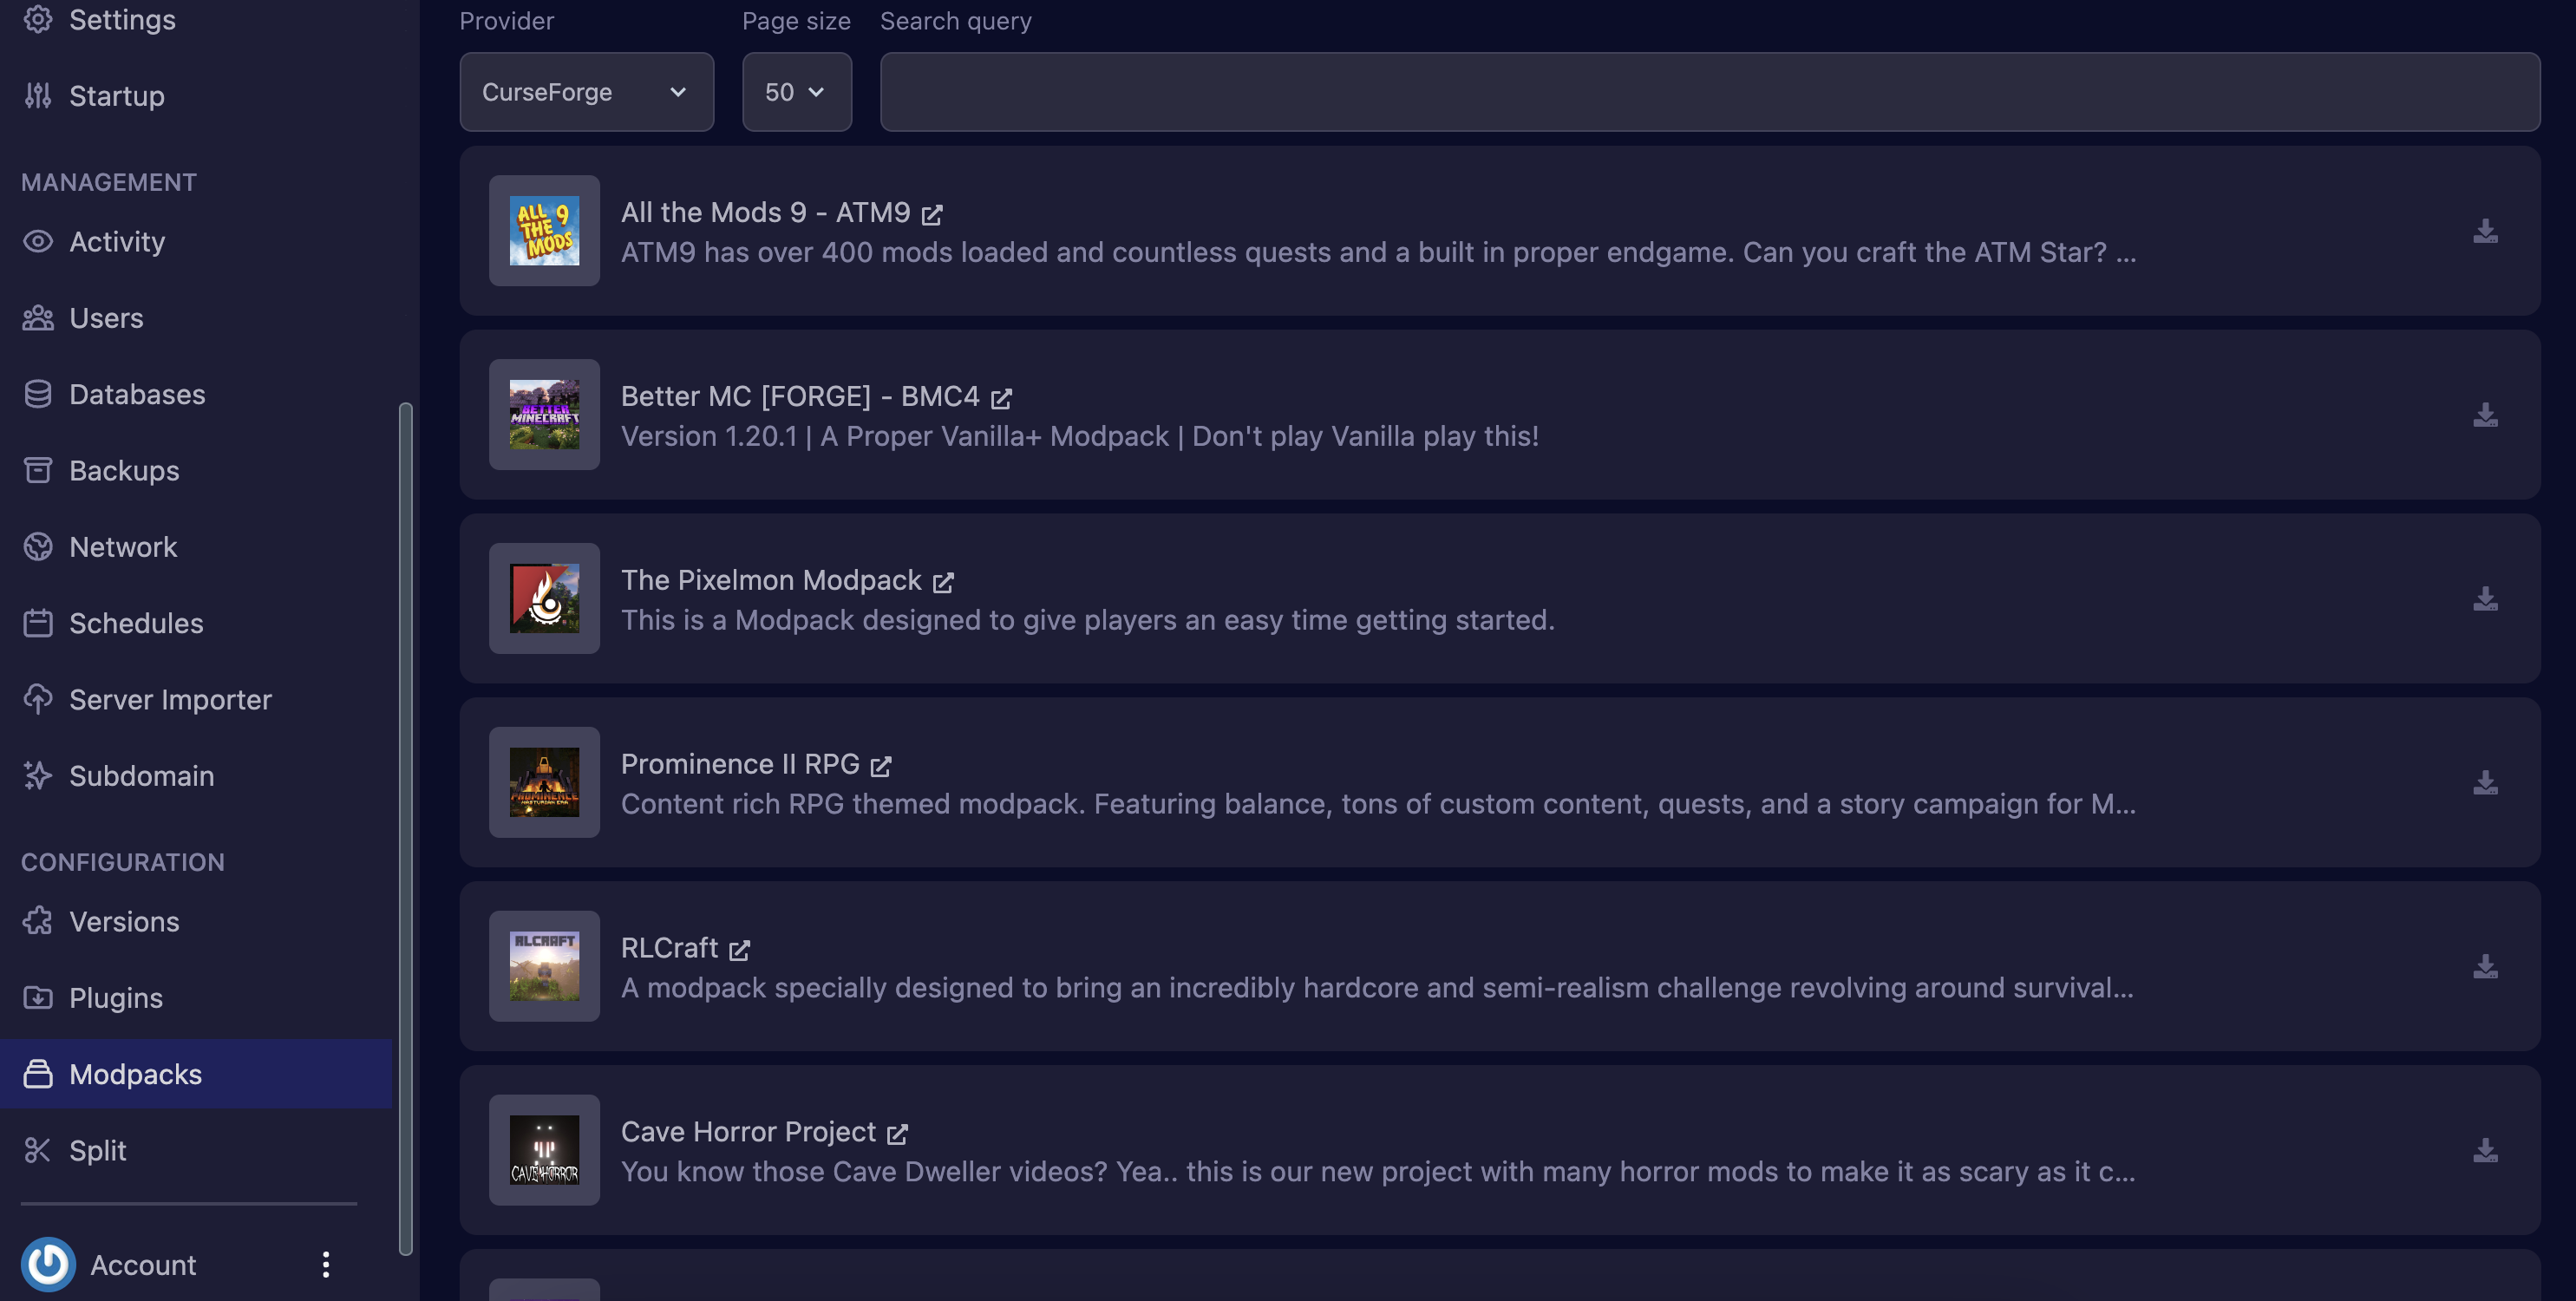This screenshot has height=1301, width=2576.
Task: Click the Split scissors icon
Action: [37, 1150]
